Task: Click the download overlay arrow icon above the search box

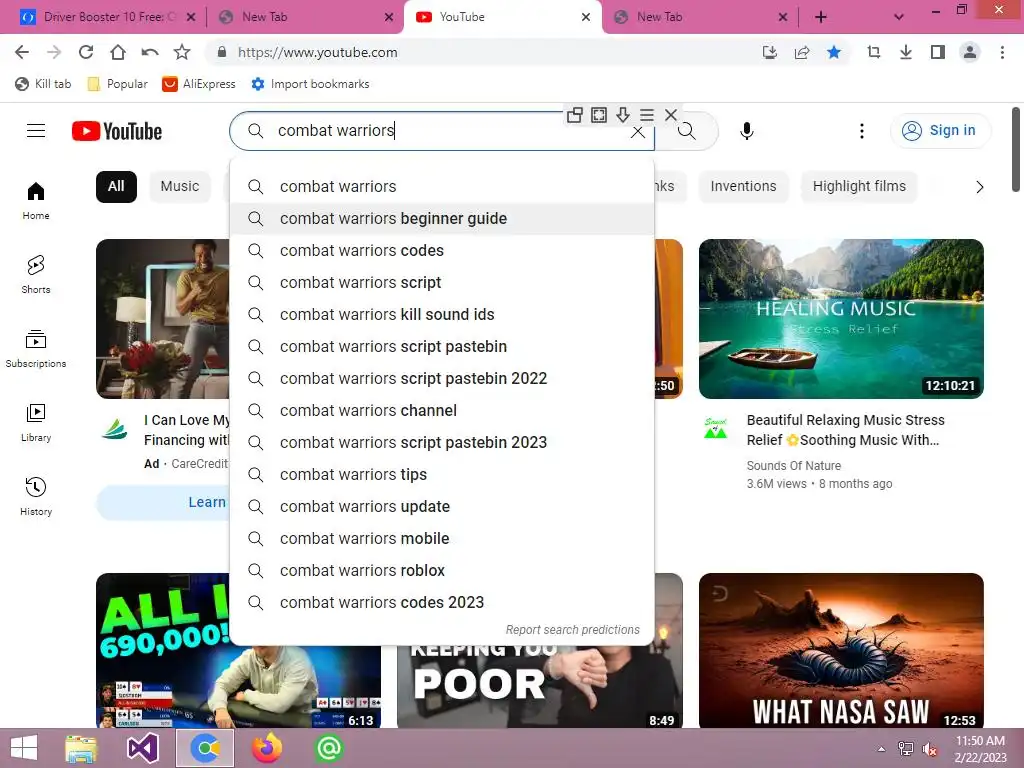Action: (623, 115)
